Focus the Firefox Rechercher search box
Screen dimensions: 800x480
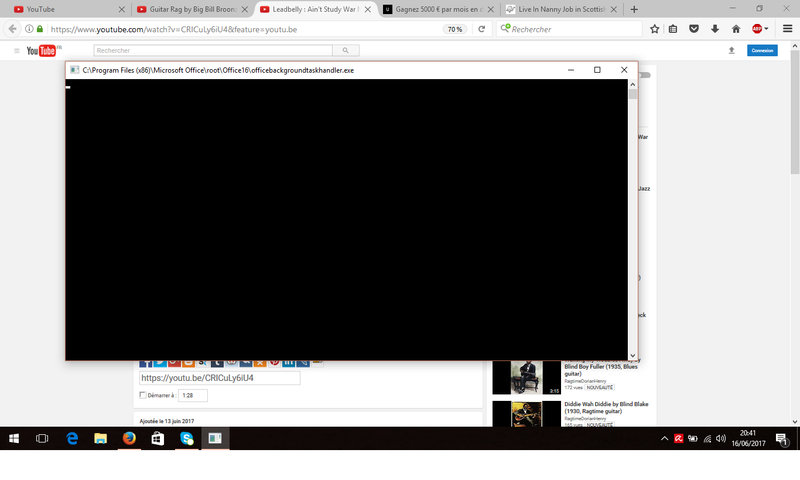pyautogui.click(x=569, y=29)
